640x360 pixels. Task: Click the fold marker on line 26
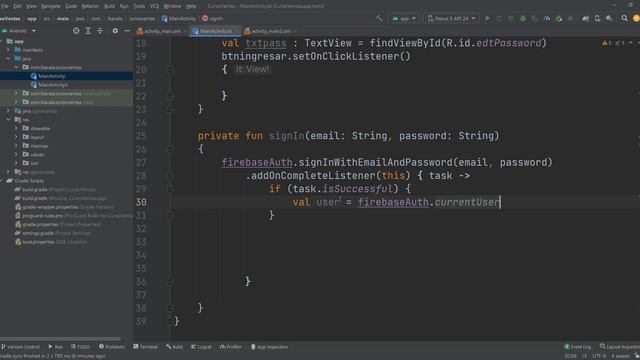(x=171, y=149)
